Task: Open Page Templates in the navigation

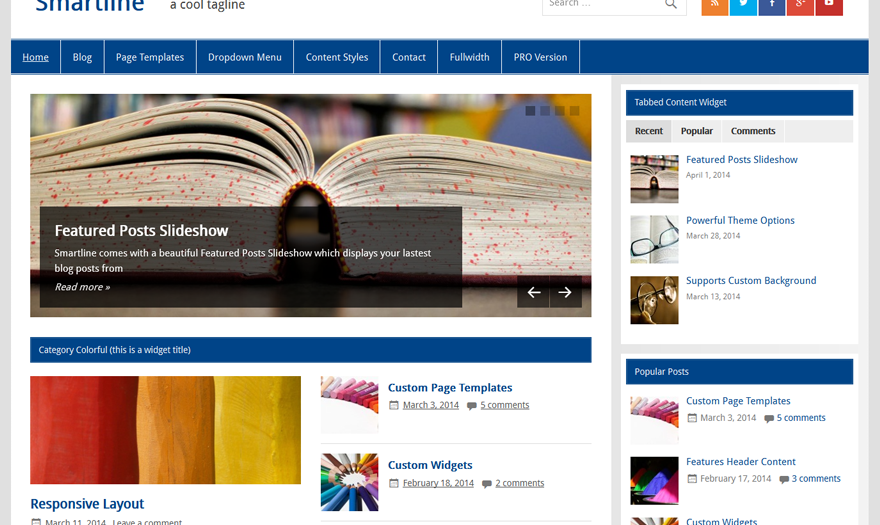Action: [x=150, y=57]
